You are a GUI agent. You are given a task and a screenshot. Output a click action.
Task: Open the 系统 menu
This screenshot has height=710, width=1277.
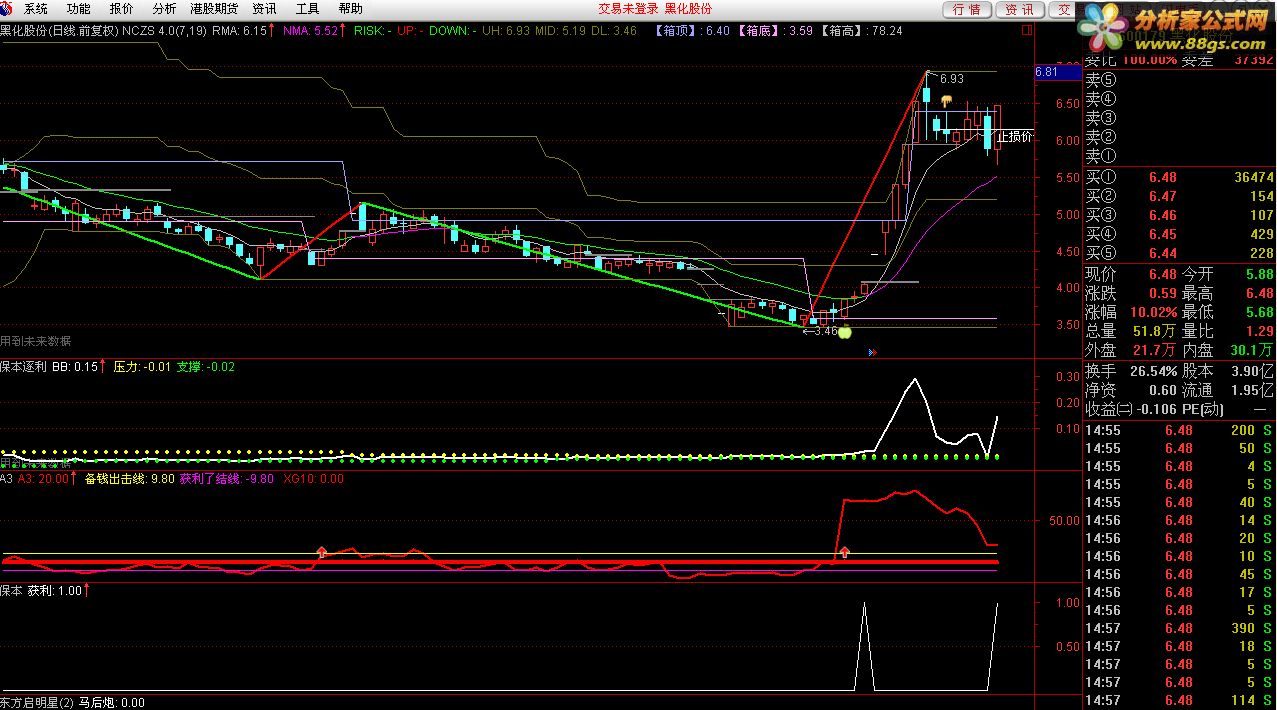point(36,8)
